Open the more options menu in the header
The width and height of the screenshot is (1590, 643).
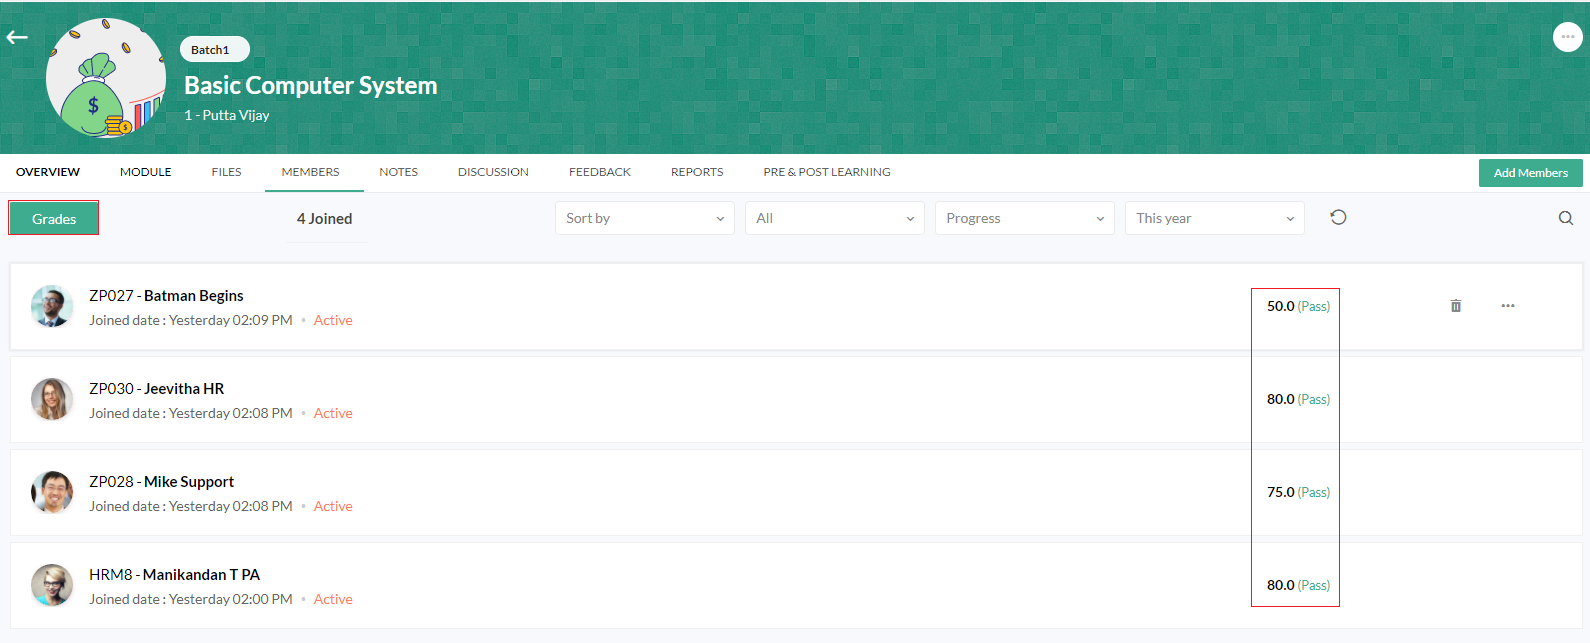pos(1567,37)
